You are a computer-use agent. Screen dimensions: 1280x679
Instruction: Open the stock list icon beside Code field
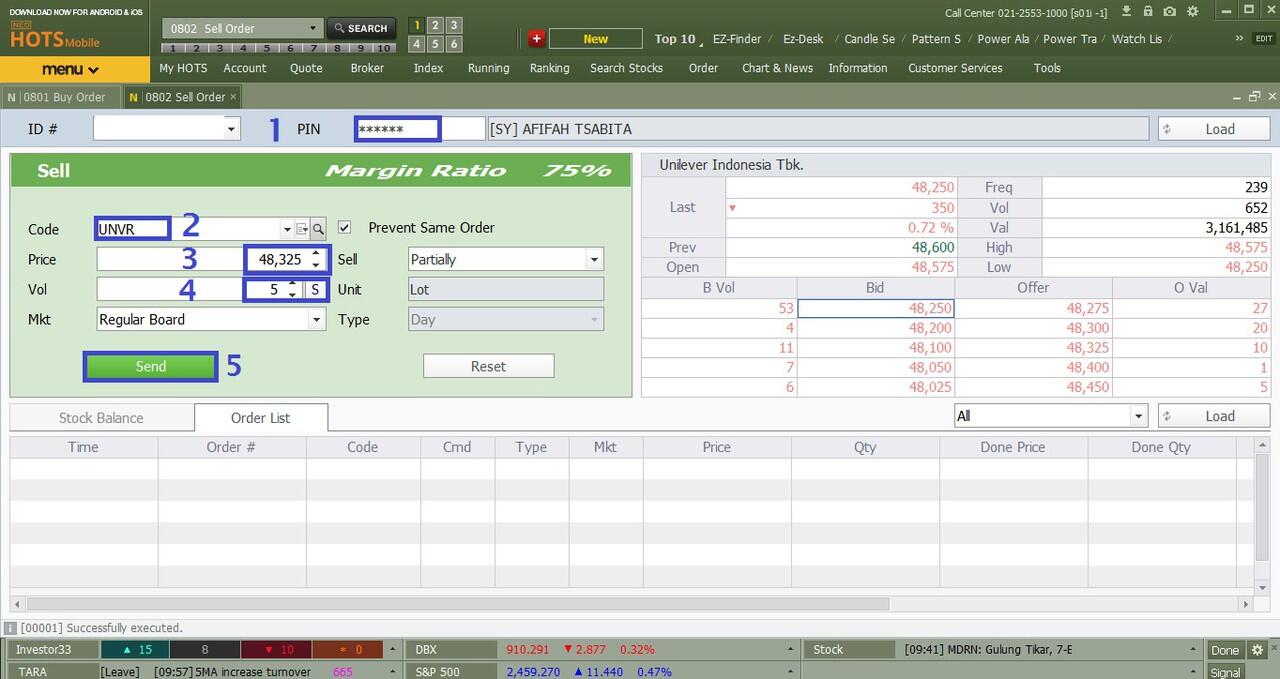tap(303, 229)
